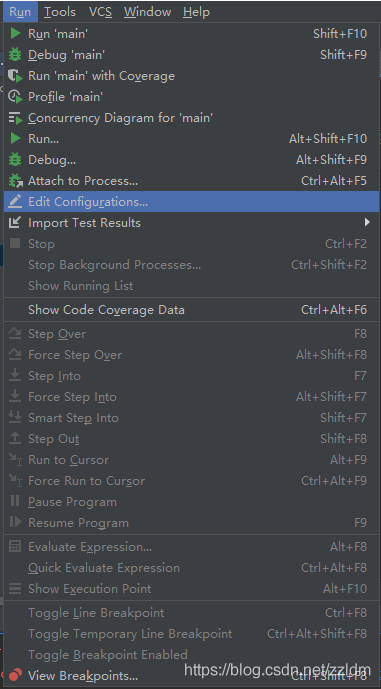The height and width of the screenshot is (689, 381).
Task: Click the Import Test Results icon
Action: 15,222
